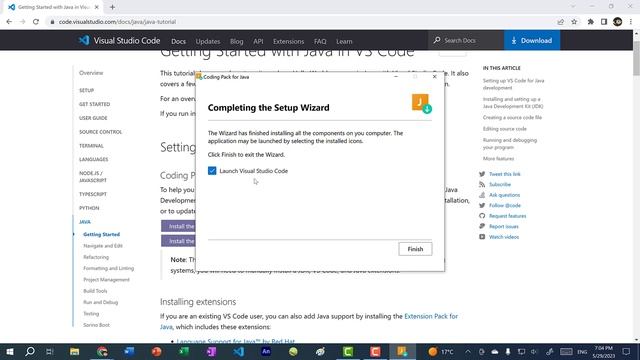Screen dimensions: 640x360
Task: Expand the GET STARTED sidebar section
Action: (94, 104)
